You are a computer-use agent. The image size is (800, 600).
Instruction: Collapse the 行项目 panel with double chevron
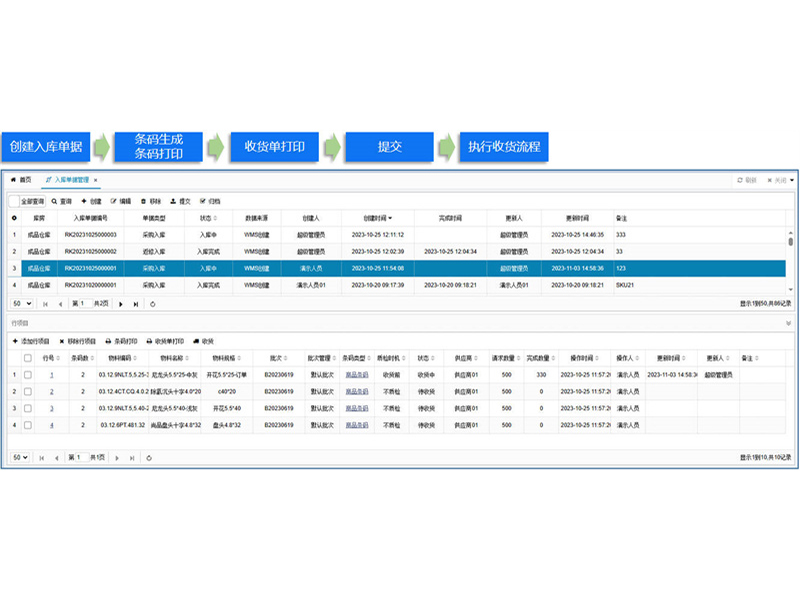click(x=788, y=323)
